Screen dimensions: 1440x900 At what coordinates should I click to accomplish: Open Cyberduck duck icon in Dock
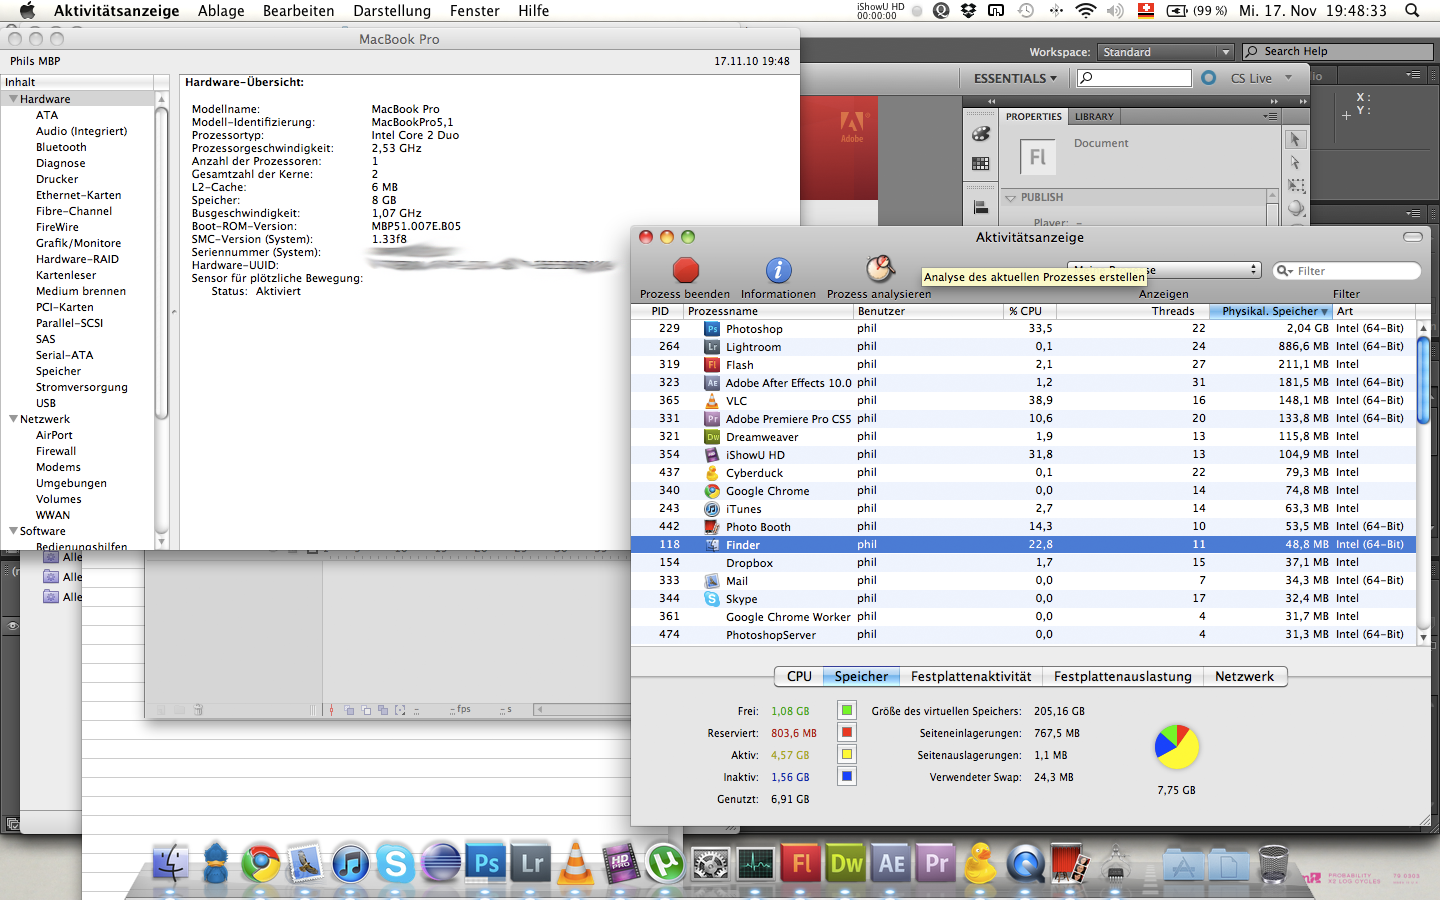[x=981, y=863]
